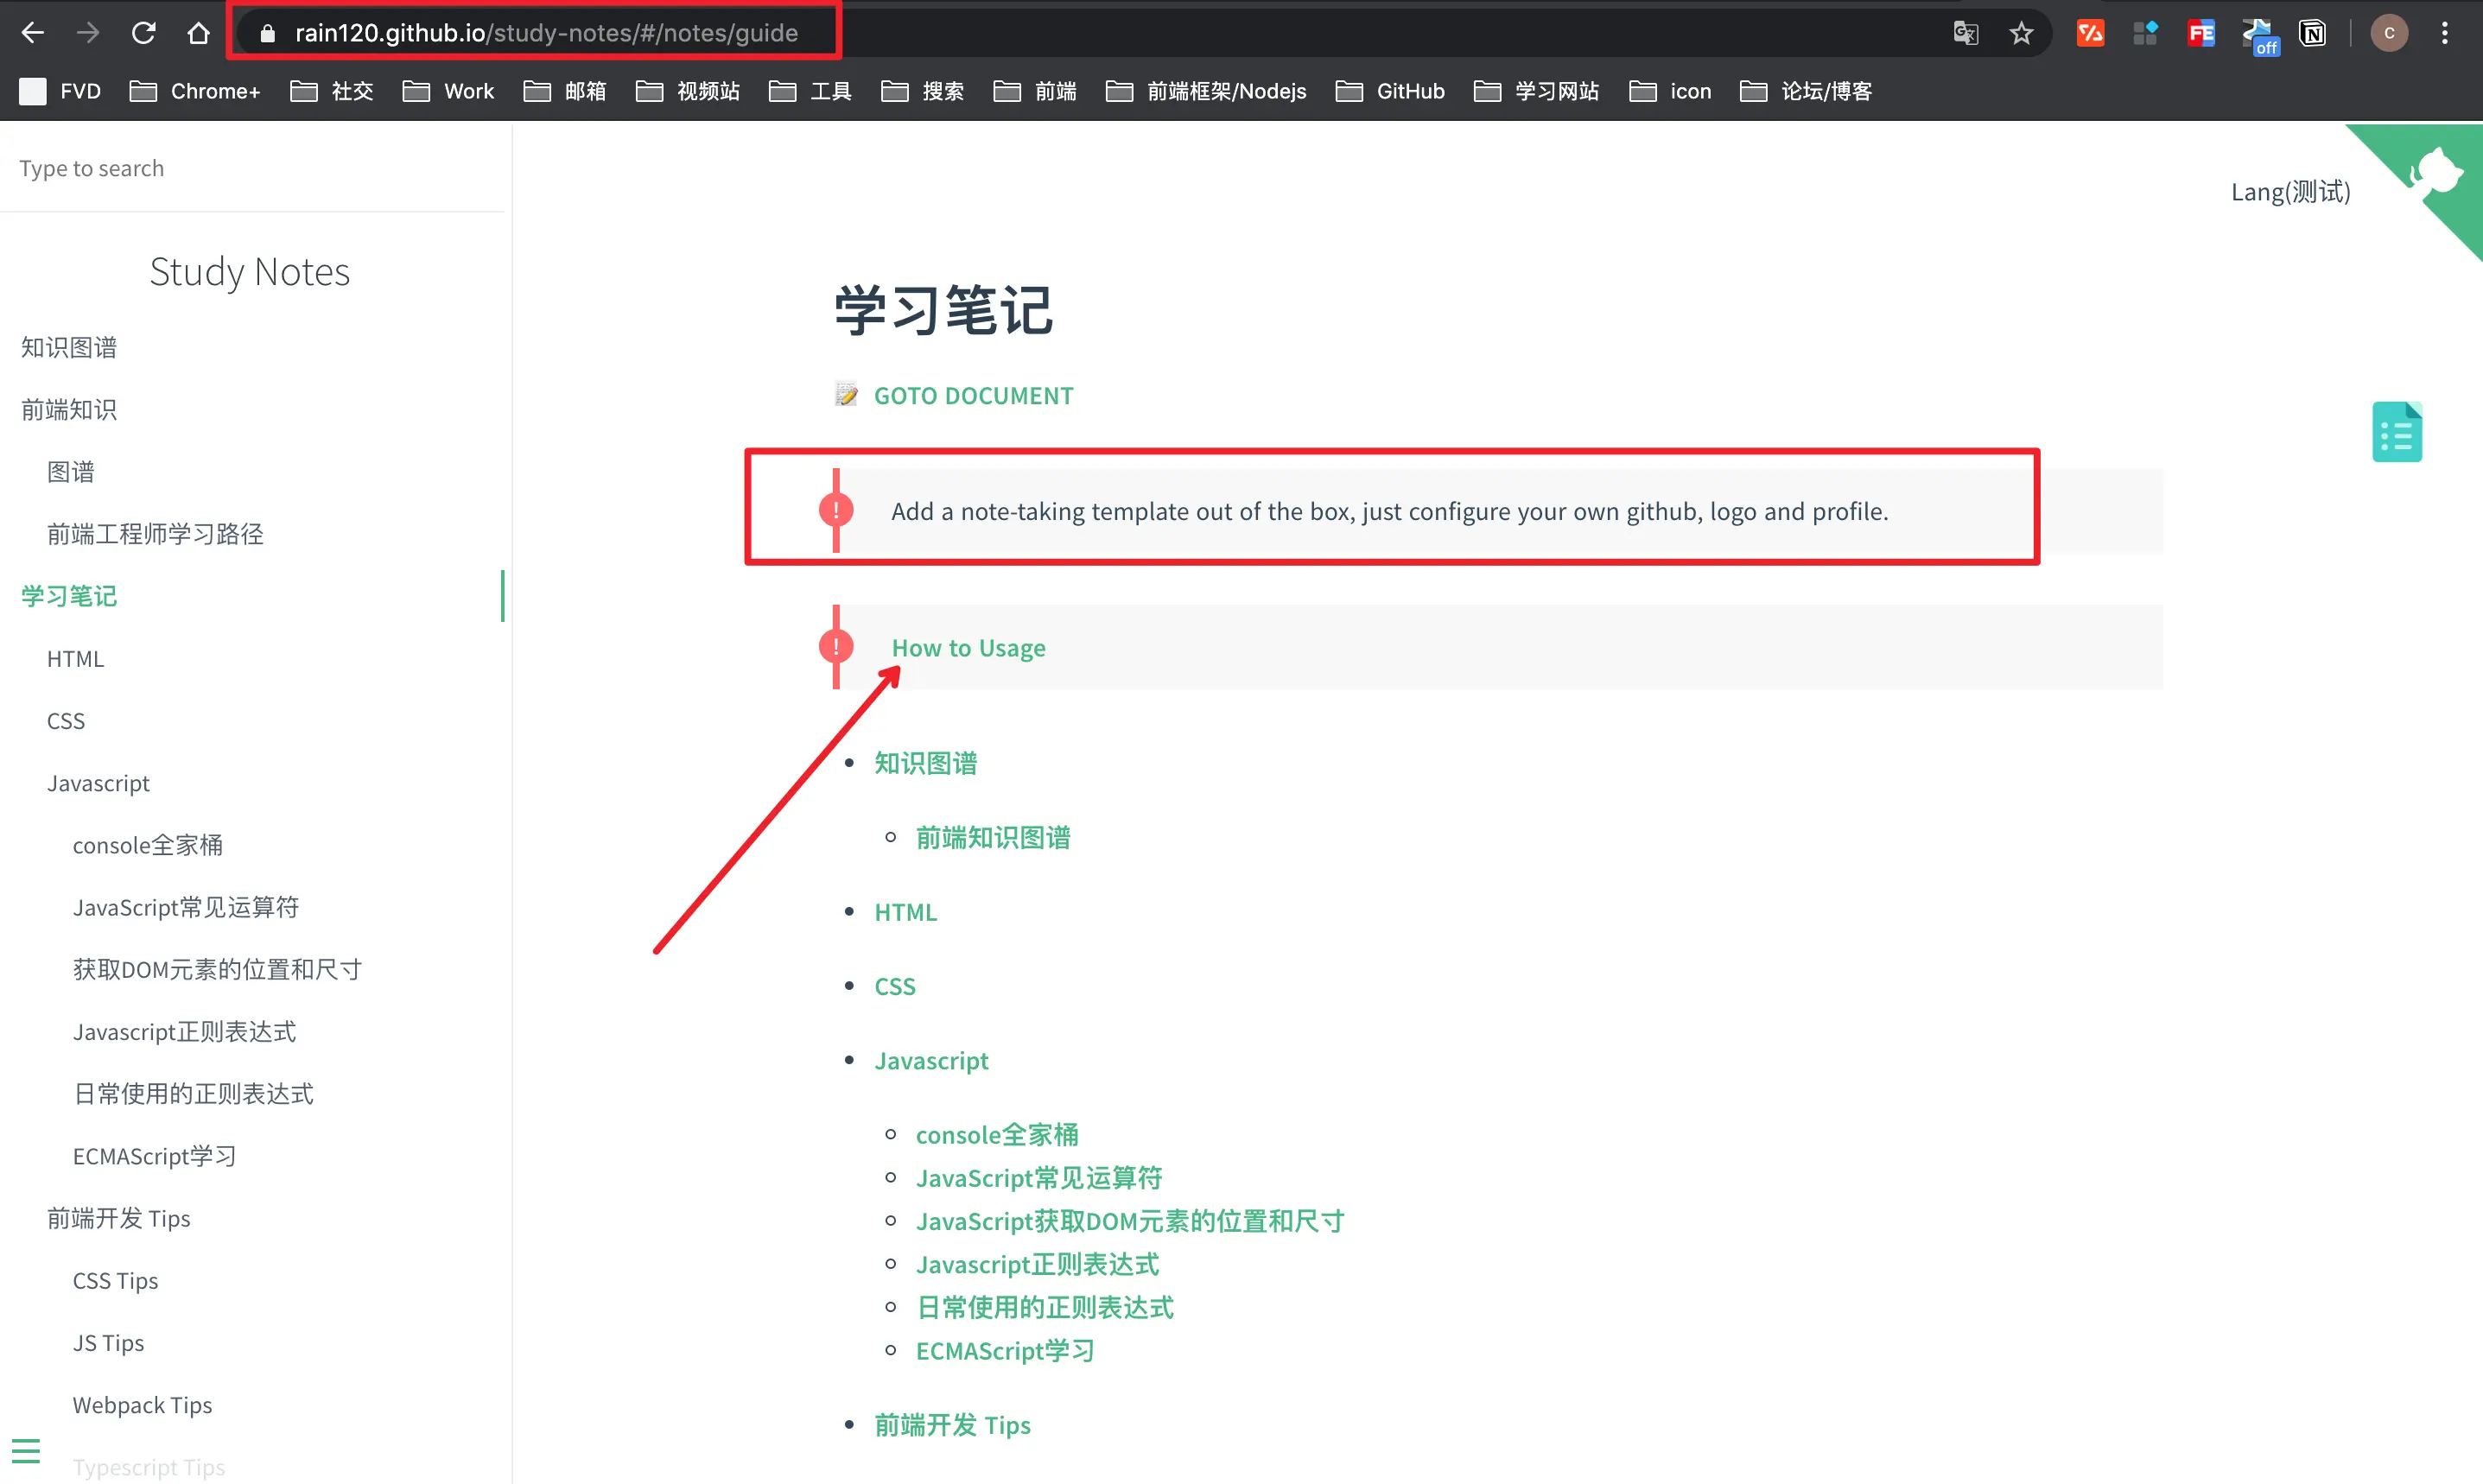This screenshot has width=2483, height=1484.
Task: Open Google Translate icon in address bar
Action: (1965, 33)
